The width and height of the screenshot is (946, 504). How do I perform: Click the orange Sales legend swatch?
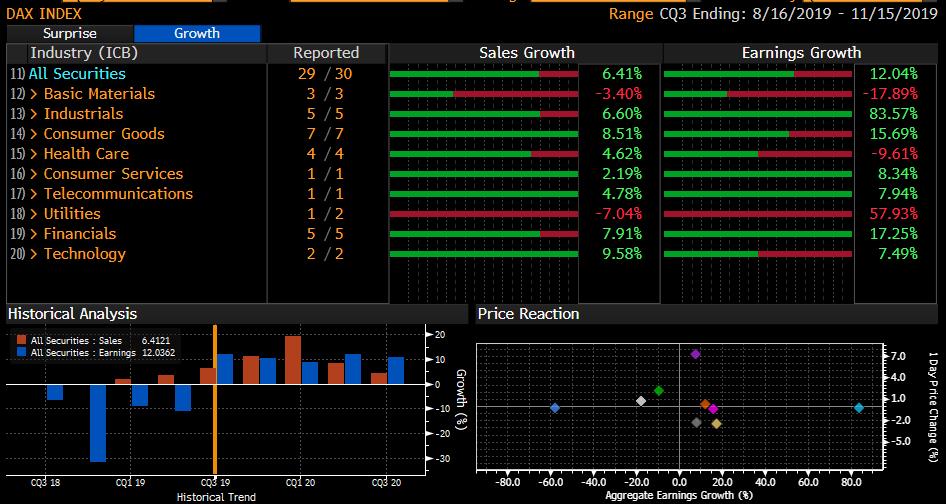click(23, 341)
